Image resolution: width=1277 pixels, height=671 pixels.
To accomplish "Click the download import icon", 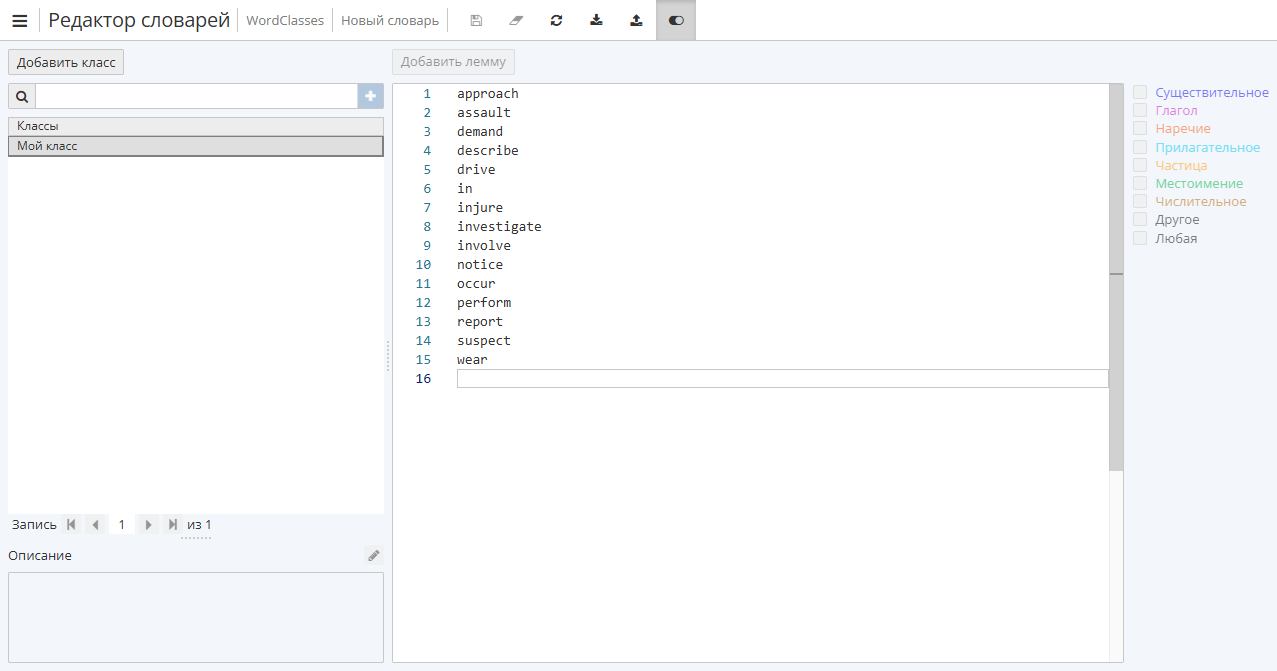I will coord(596,20).
